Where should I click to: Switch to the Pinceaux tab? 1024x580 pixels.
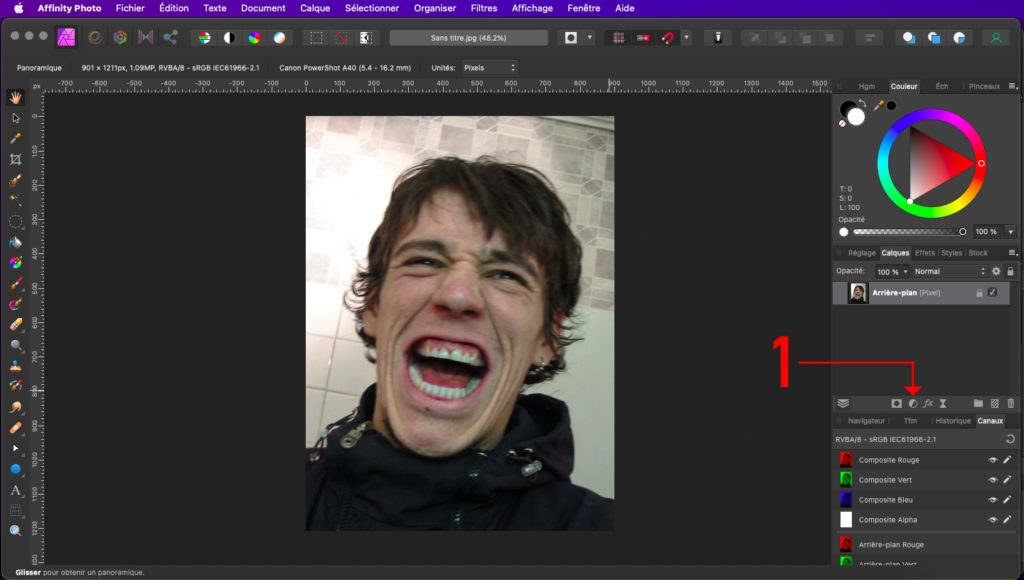984,86
